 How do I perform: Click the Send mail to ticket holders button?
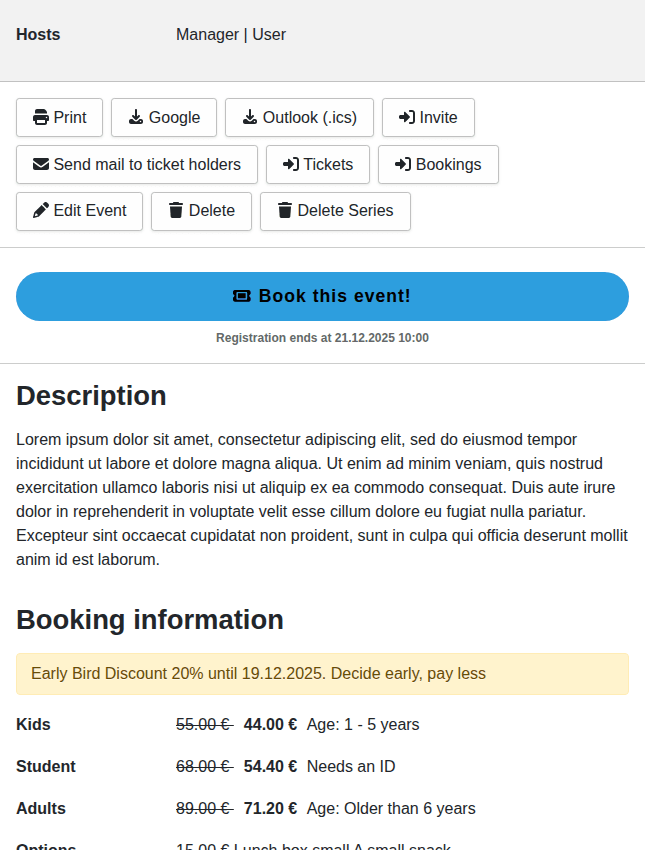(137, 165)
